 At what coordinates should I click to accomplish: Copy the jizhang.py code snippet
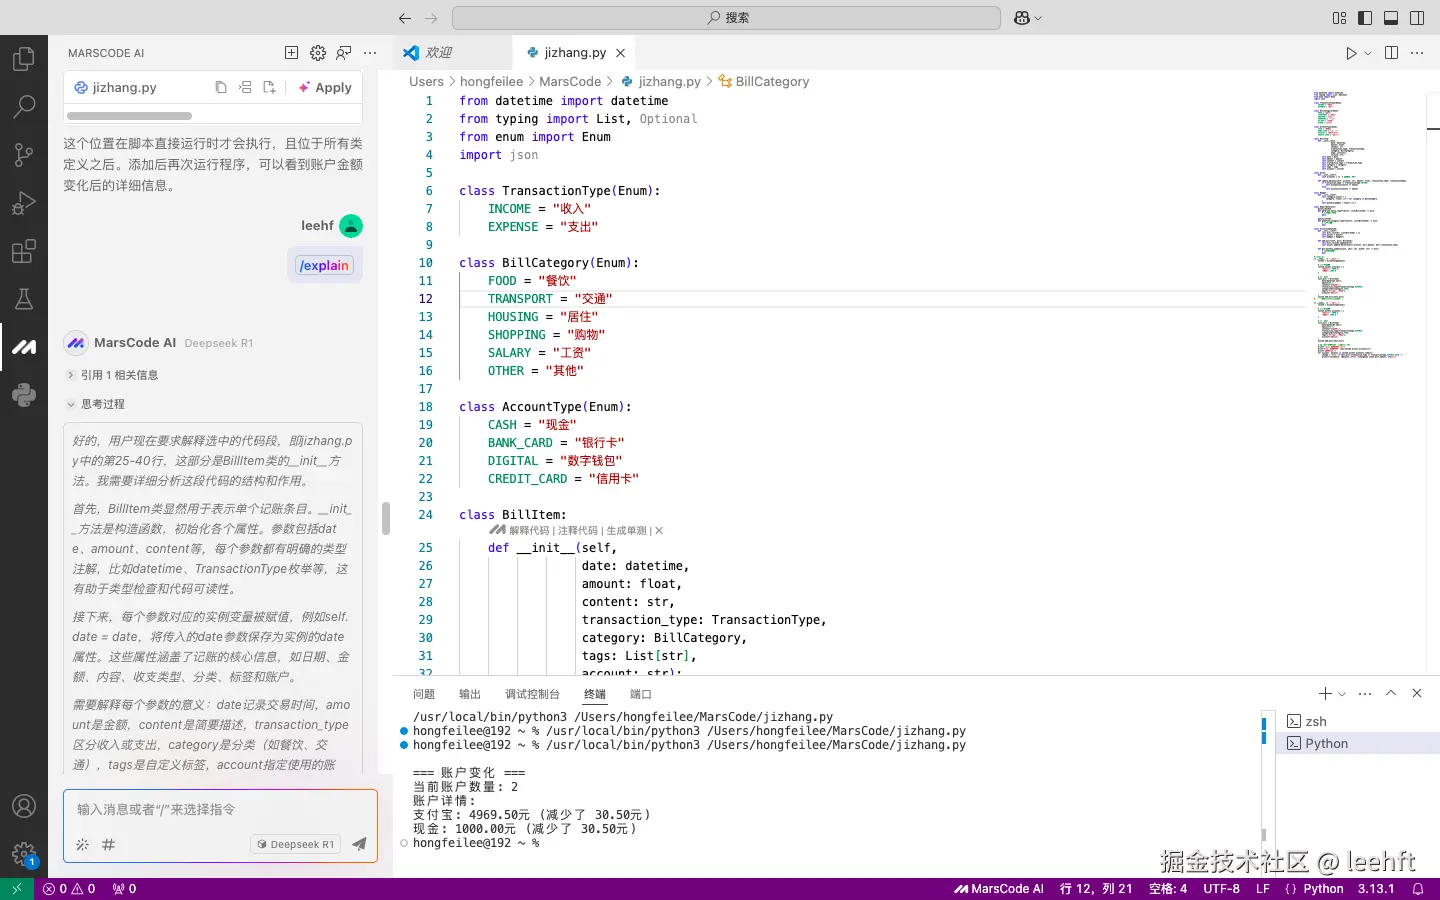[221, 87]
